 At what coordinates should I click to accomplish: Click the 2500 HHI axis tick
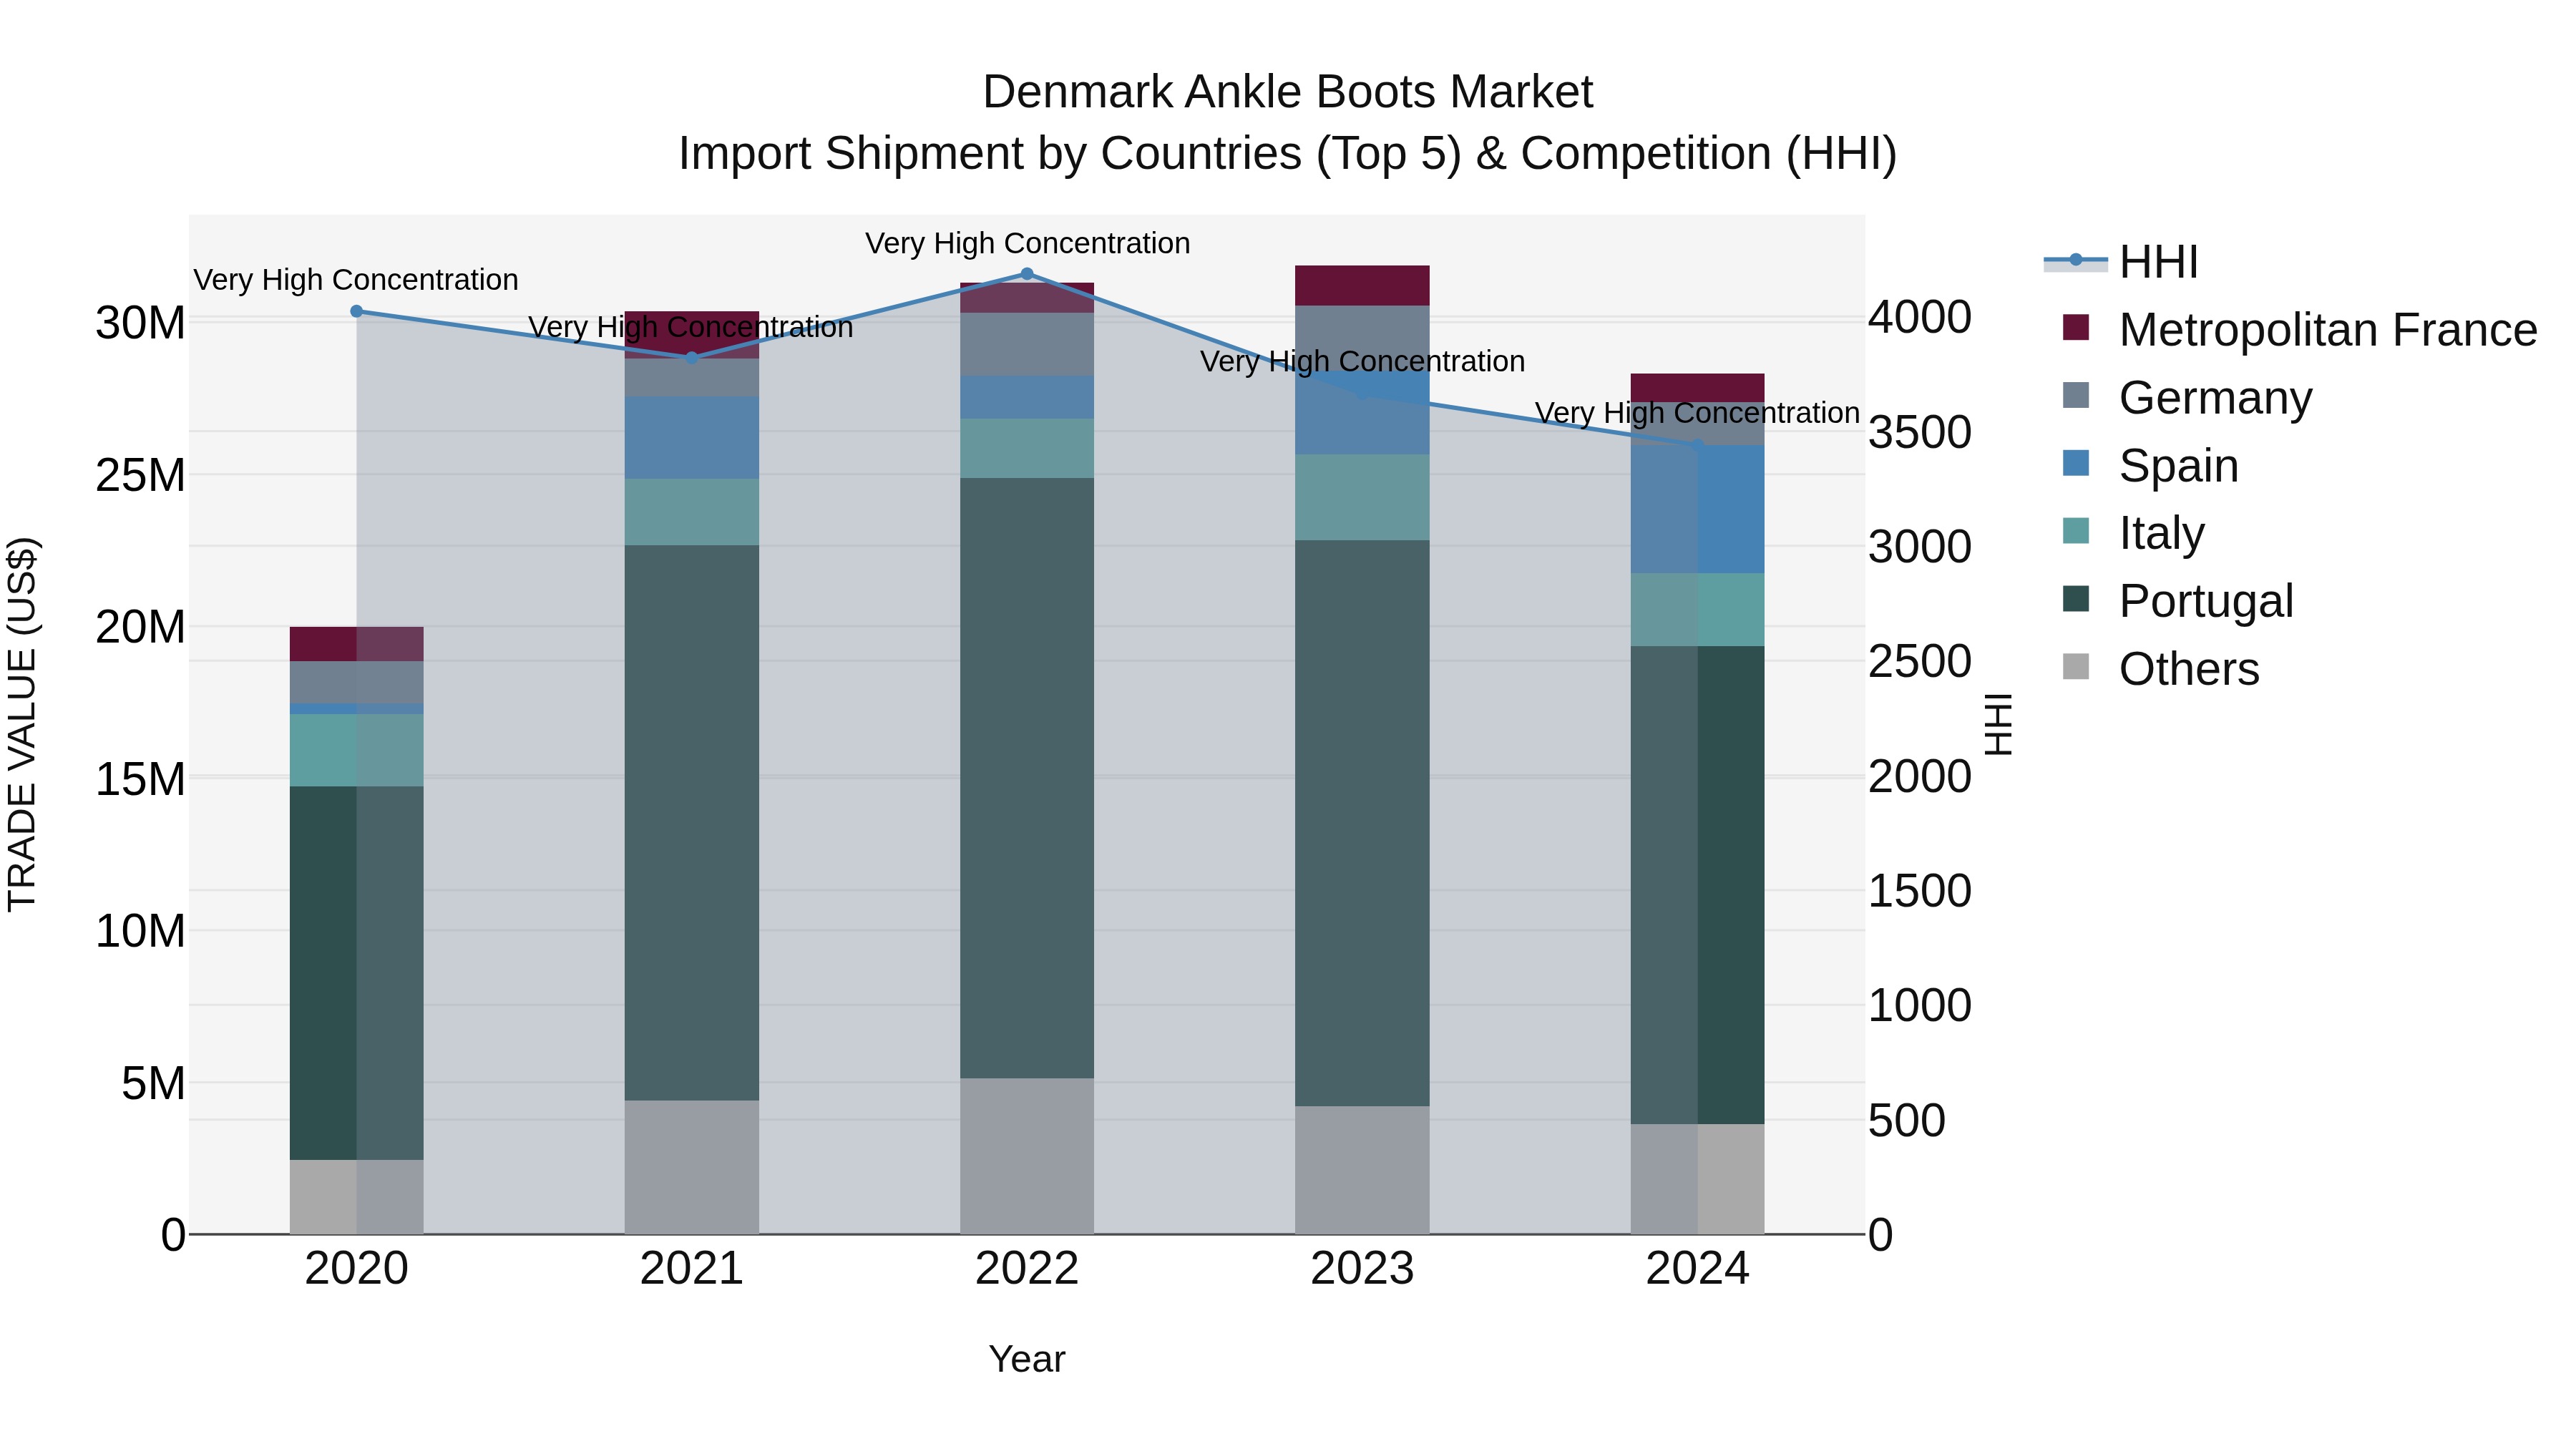[x=1920, y=662]
